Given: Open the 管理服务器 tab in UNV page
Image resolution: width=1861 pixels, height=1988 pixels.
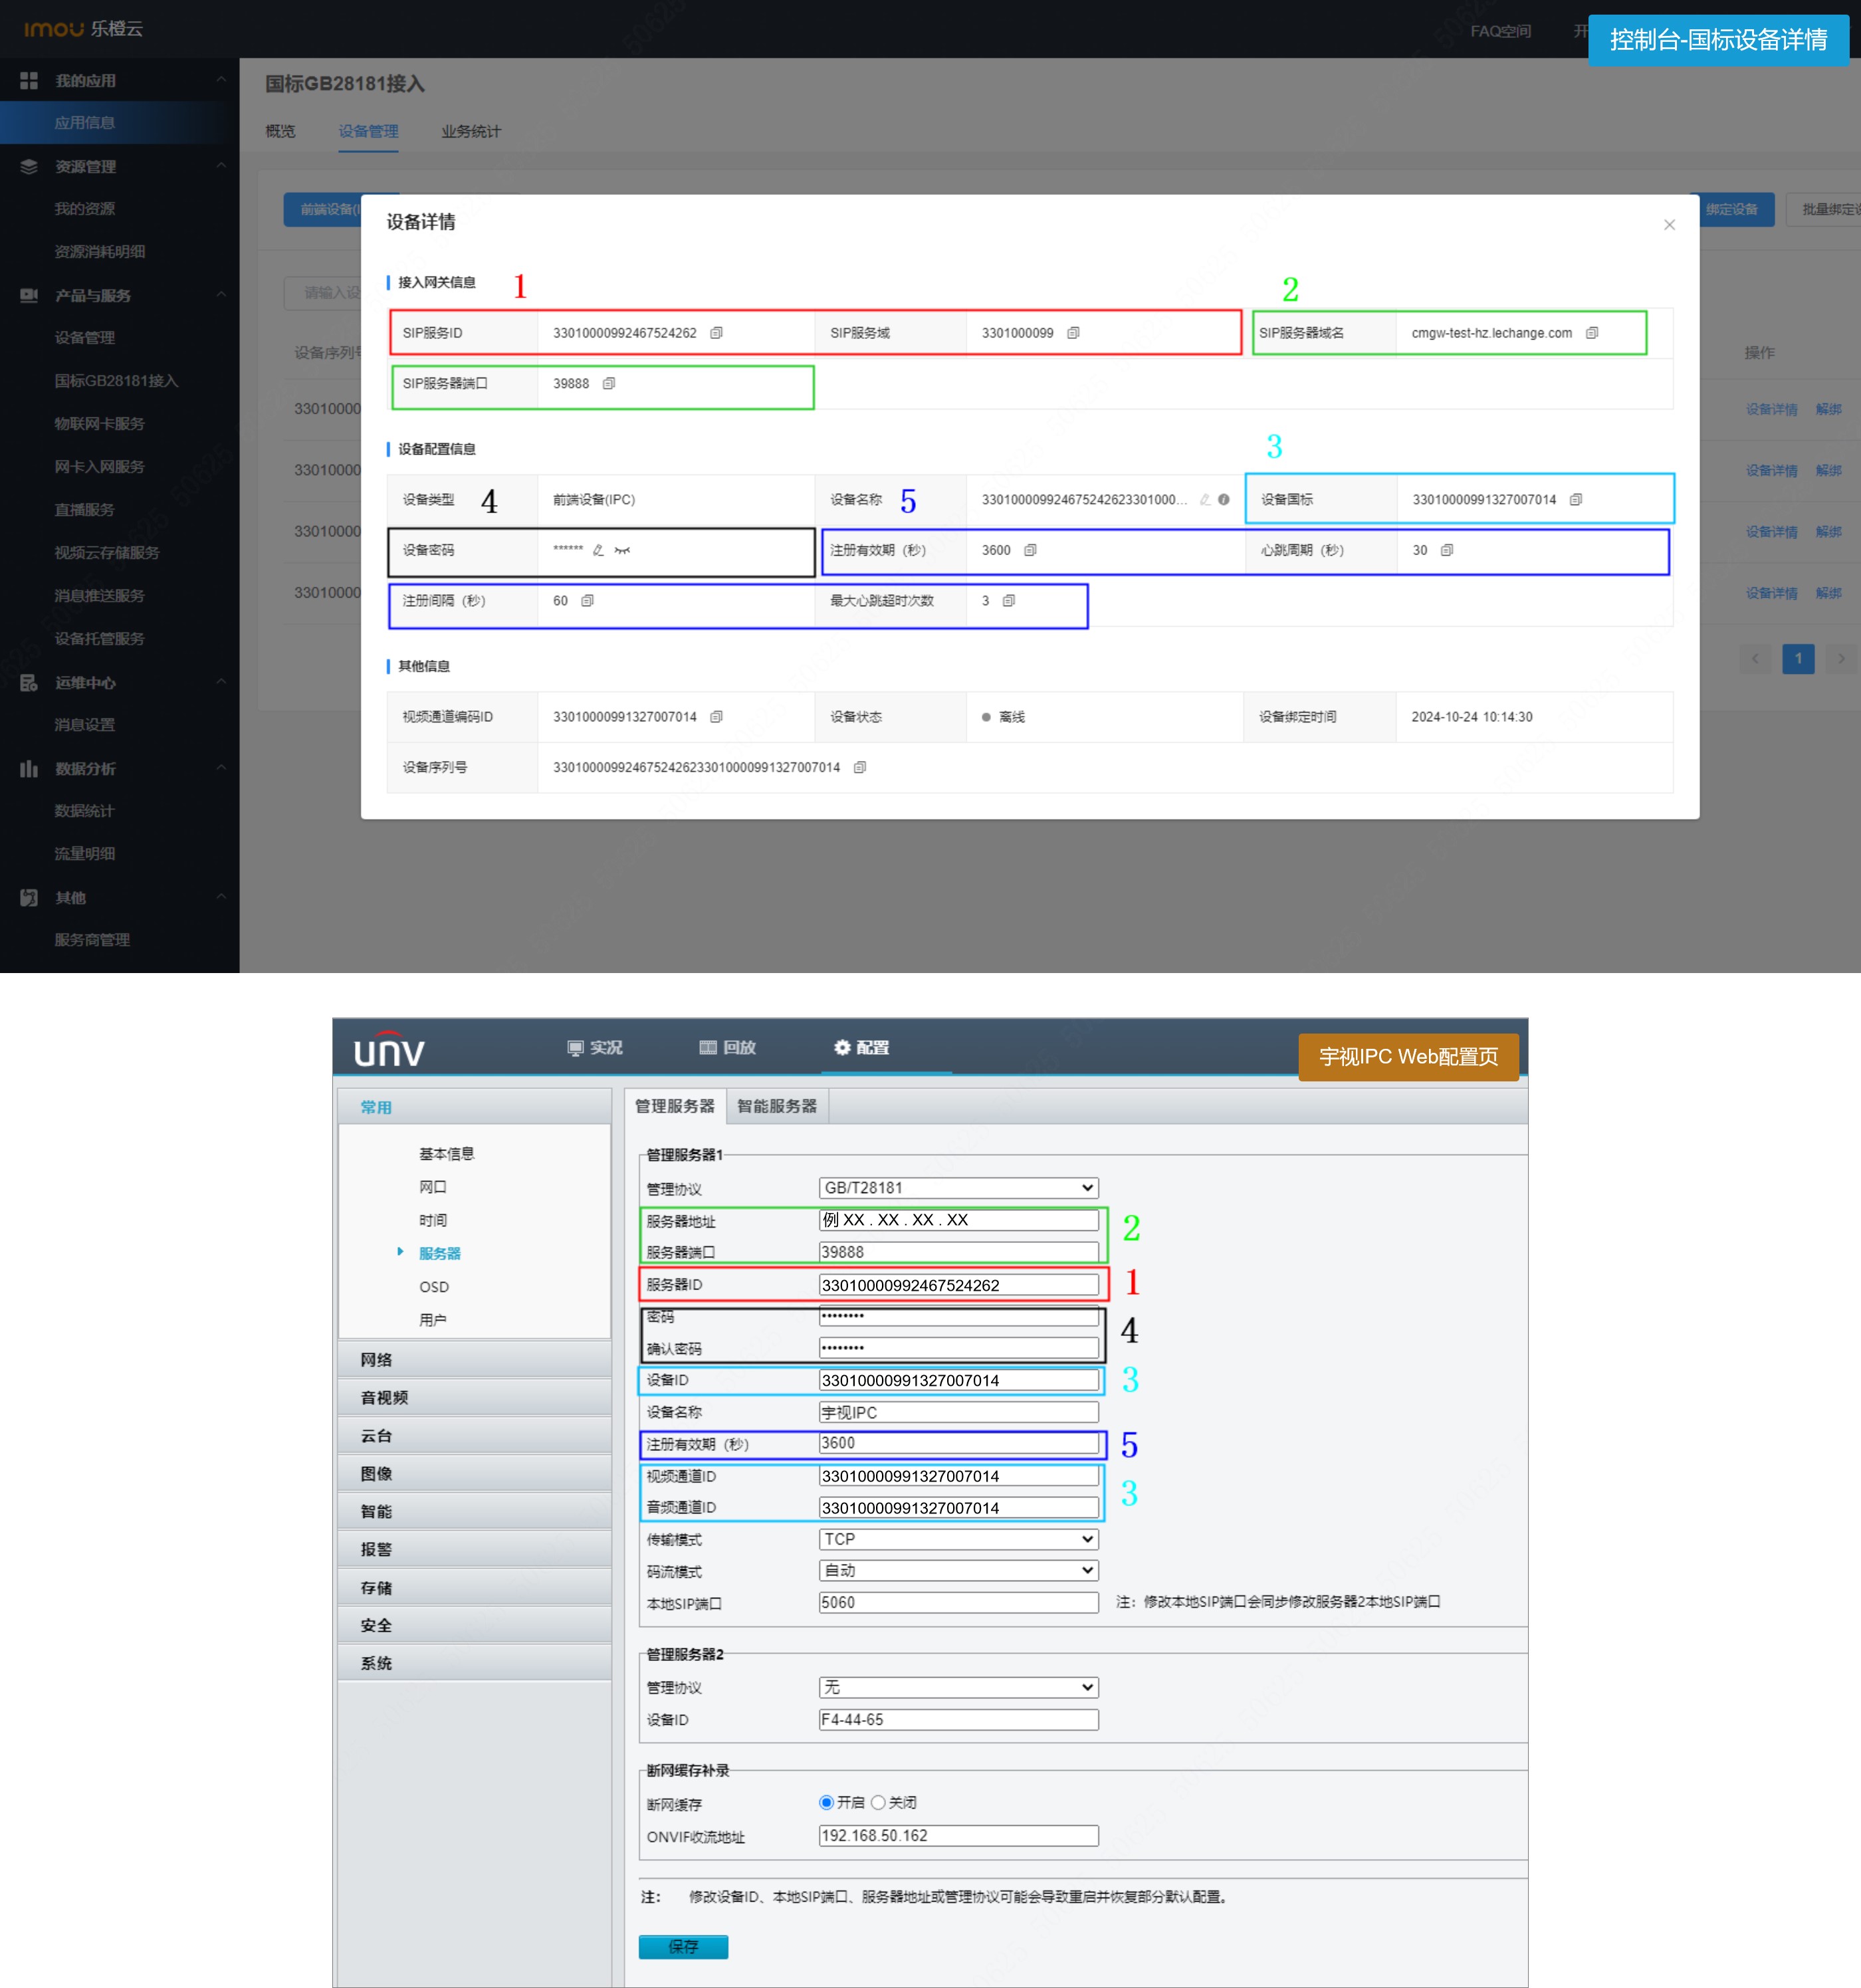Looking at the screenshot, I should click(x=675, y=1106).
